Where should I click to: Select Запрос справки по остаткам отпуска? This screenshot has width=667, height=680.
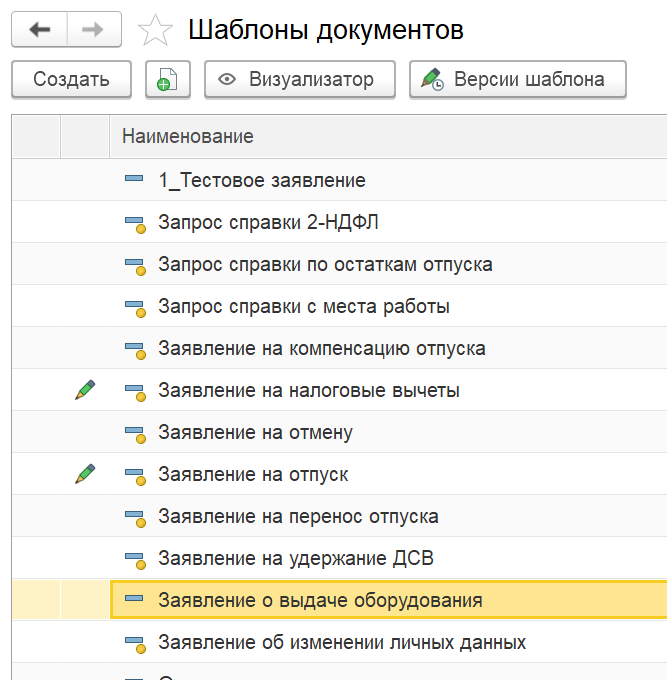coord(325,265)
